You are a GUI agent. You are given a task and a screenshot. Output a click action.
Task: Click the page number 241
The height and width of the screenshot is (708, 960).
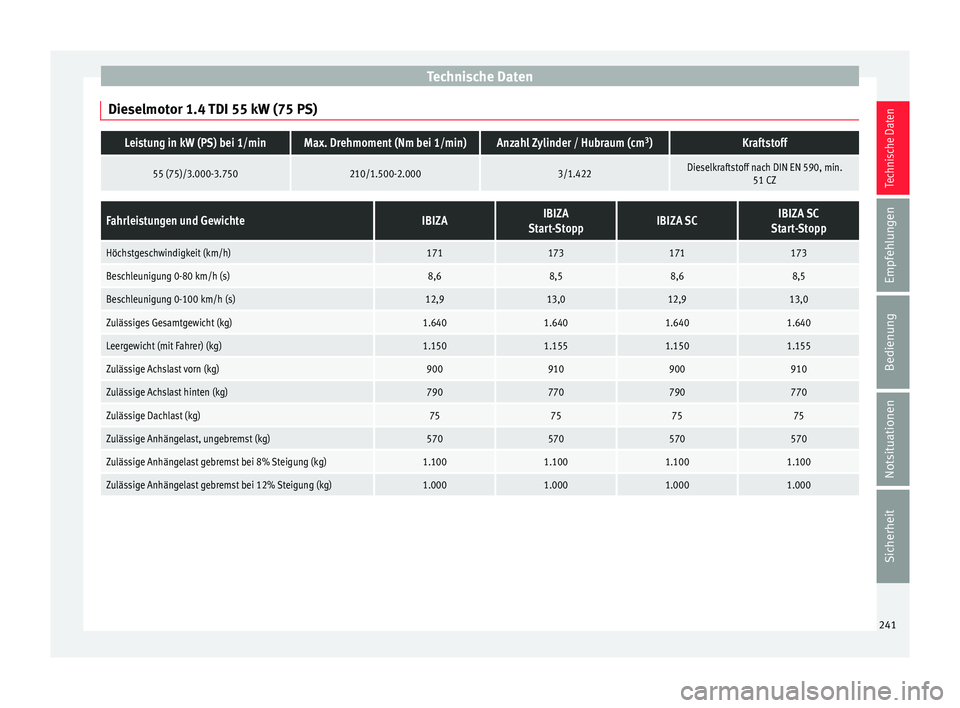(887, 625)
